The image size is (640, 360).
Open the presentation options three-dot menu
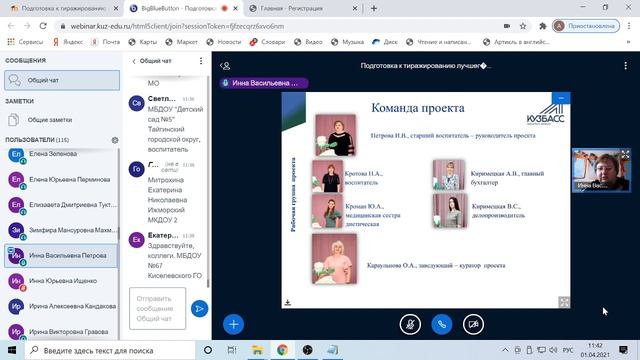point(625,66)
